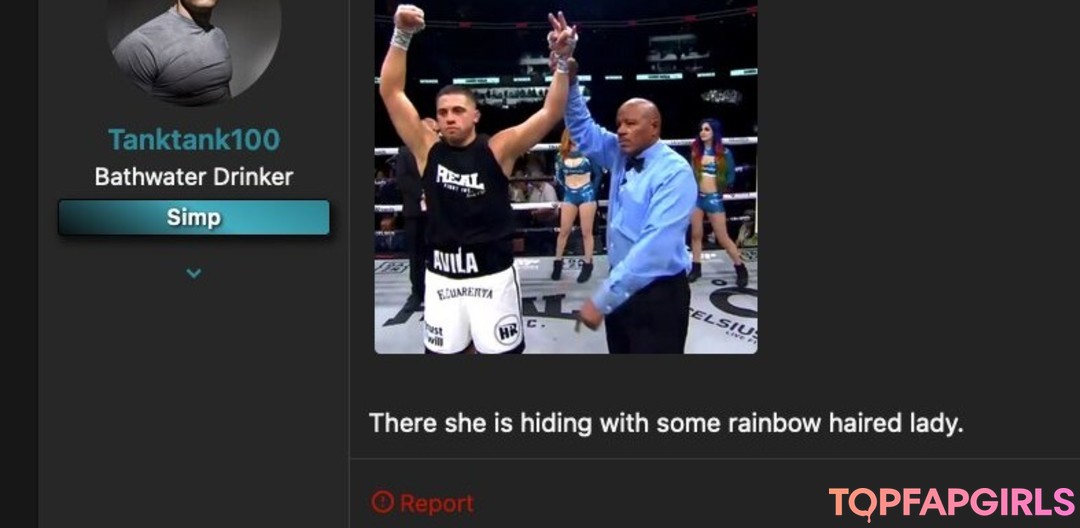Open Tanktank100's profile avatar picture
This screenshot has width=1080, height=528.
[x=194, y=50]
